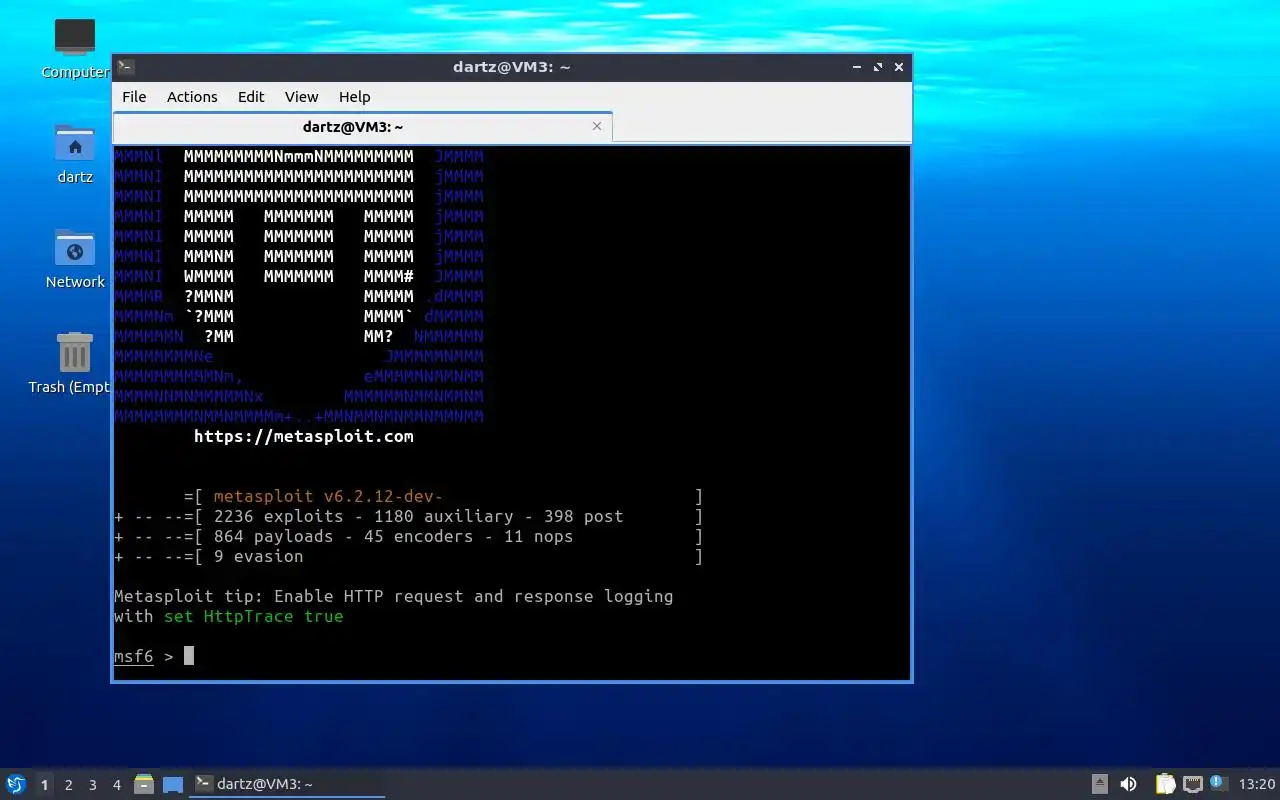Open the View menu
1280x800 pixels.
301,97
